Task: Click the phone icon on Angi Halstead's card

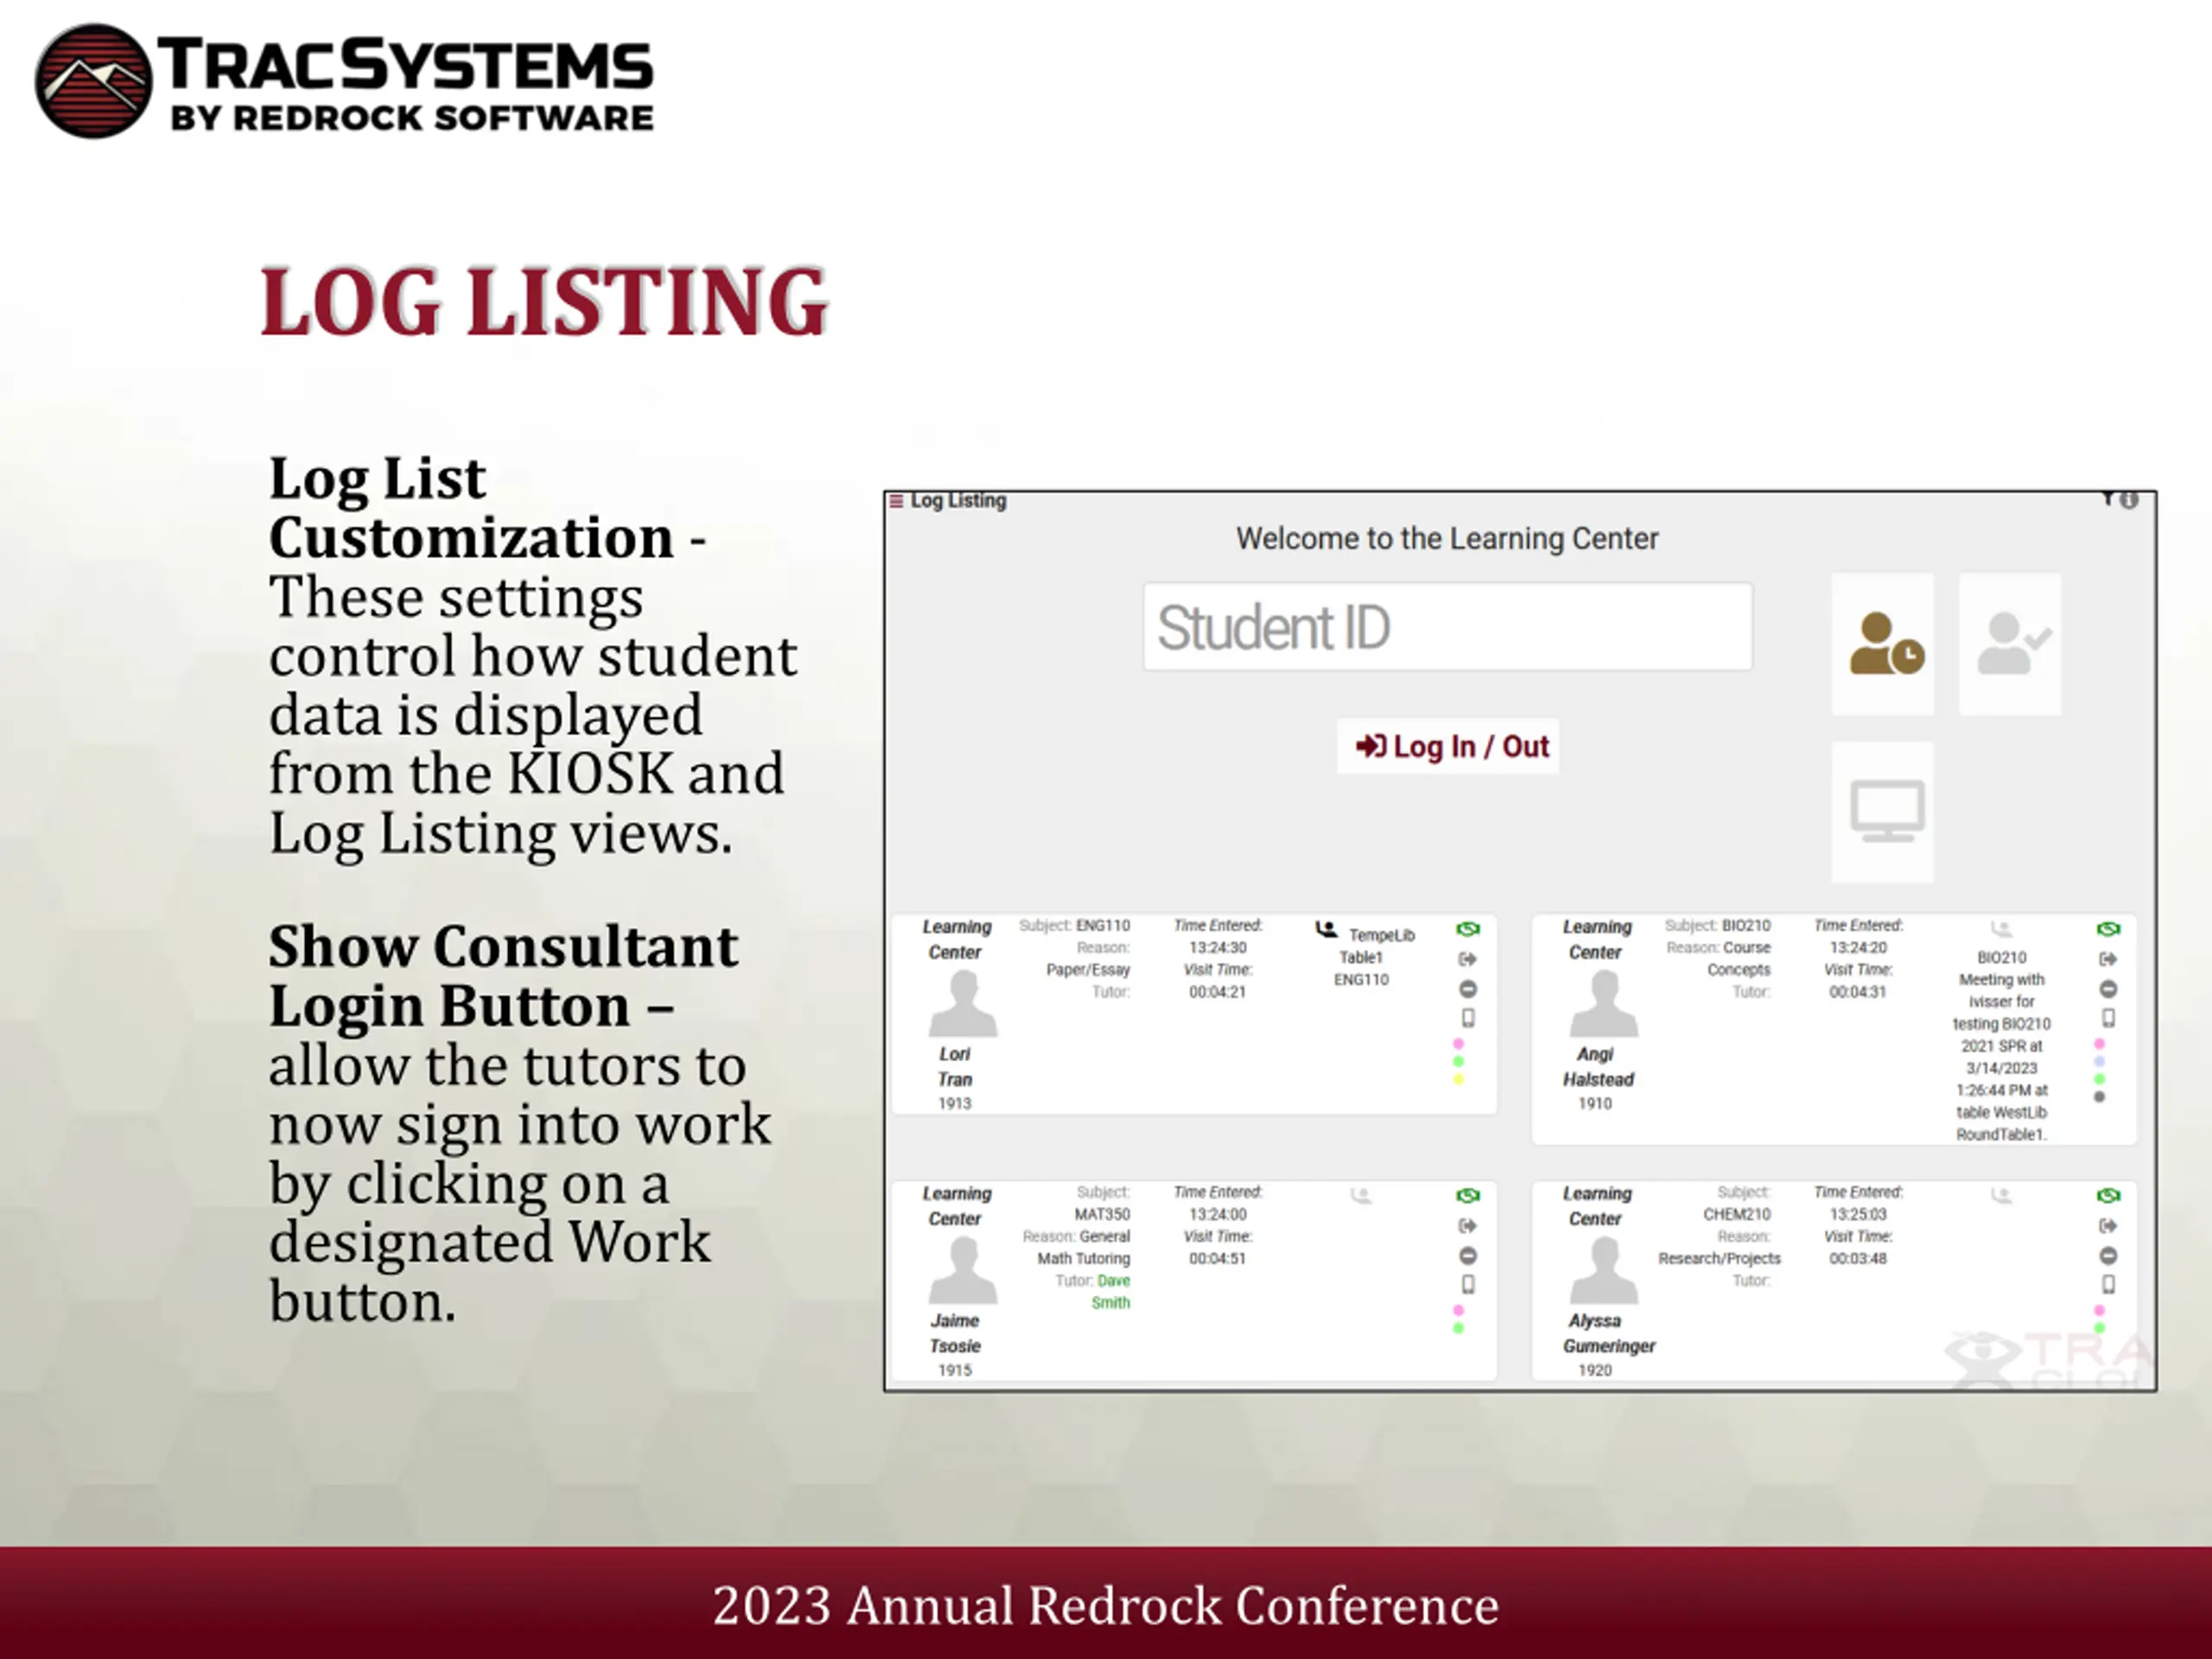Action: coord(2108,1018)
